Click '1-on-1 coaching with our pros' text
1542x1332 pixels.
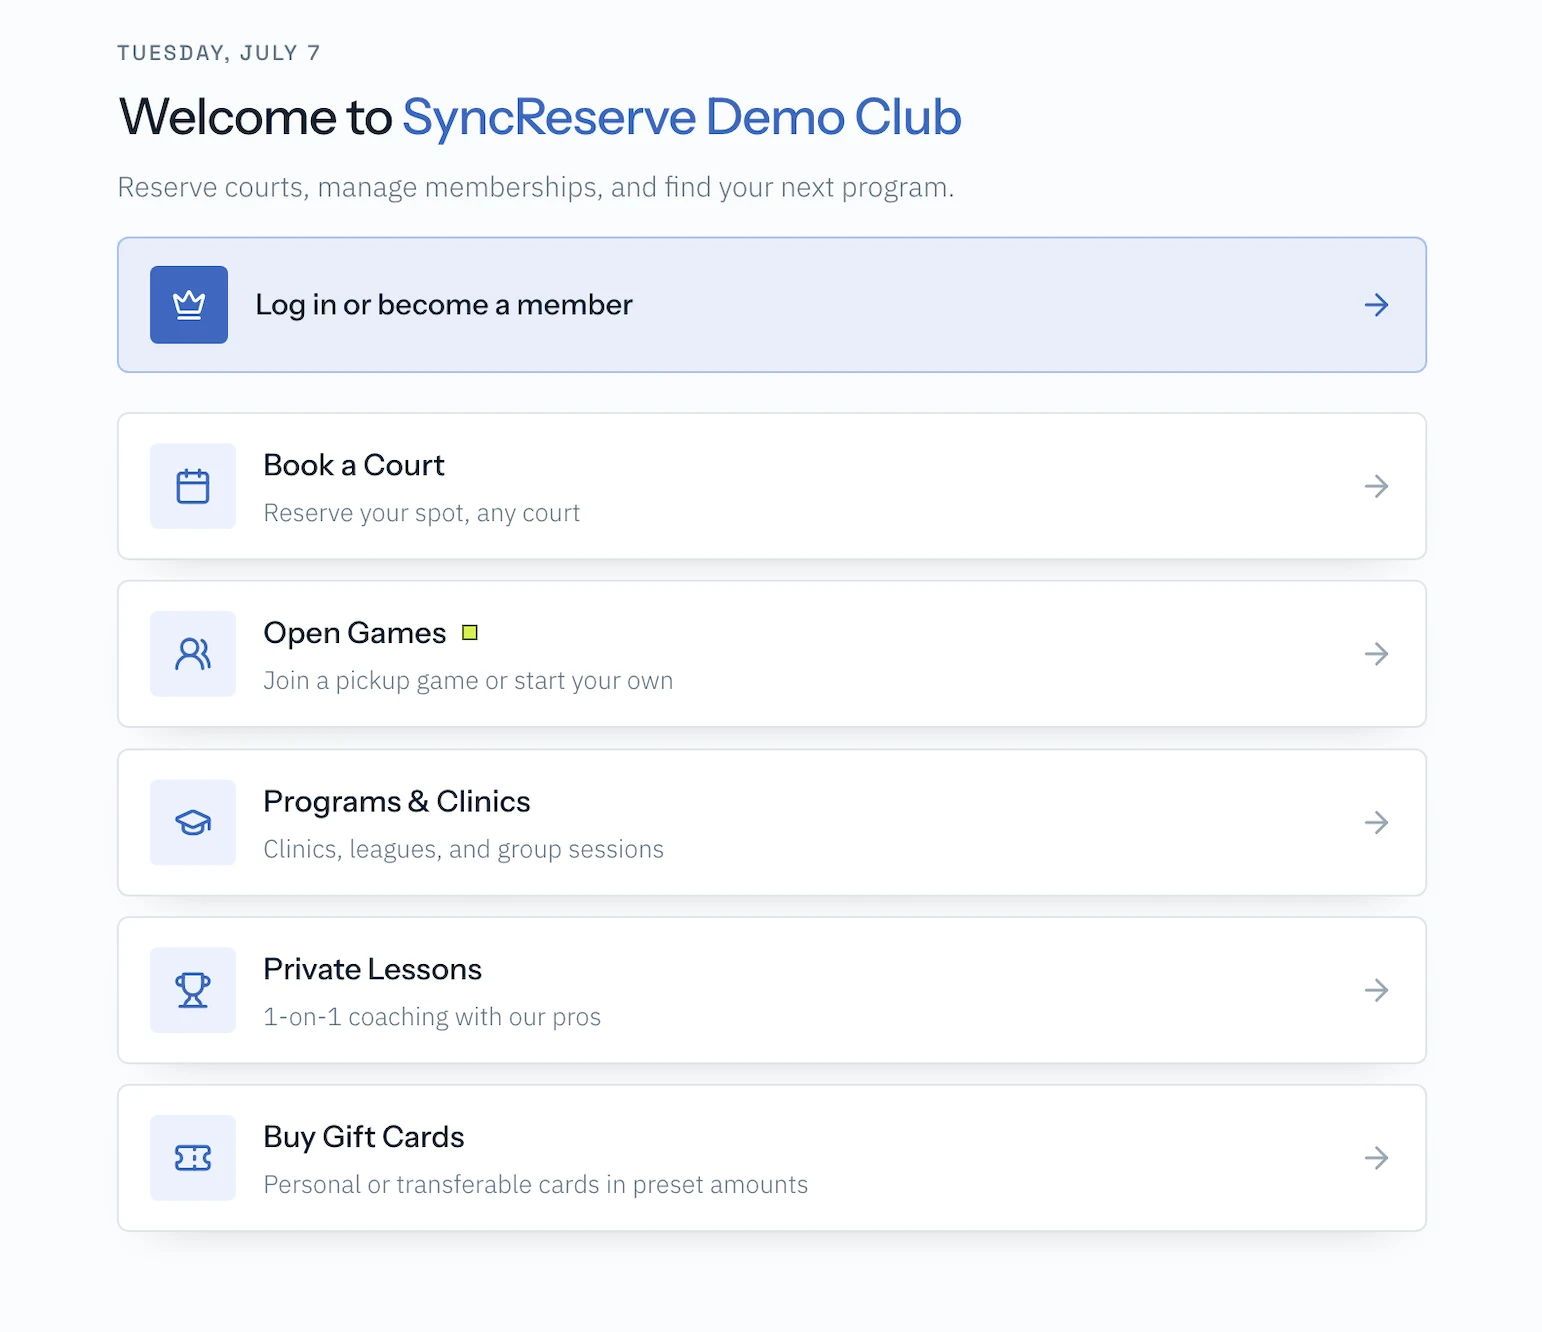tap(432, 1017)
